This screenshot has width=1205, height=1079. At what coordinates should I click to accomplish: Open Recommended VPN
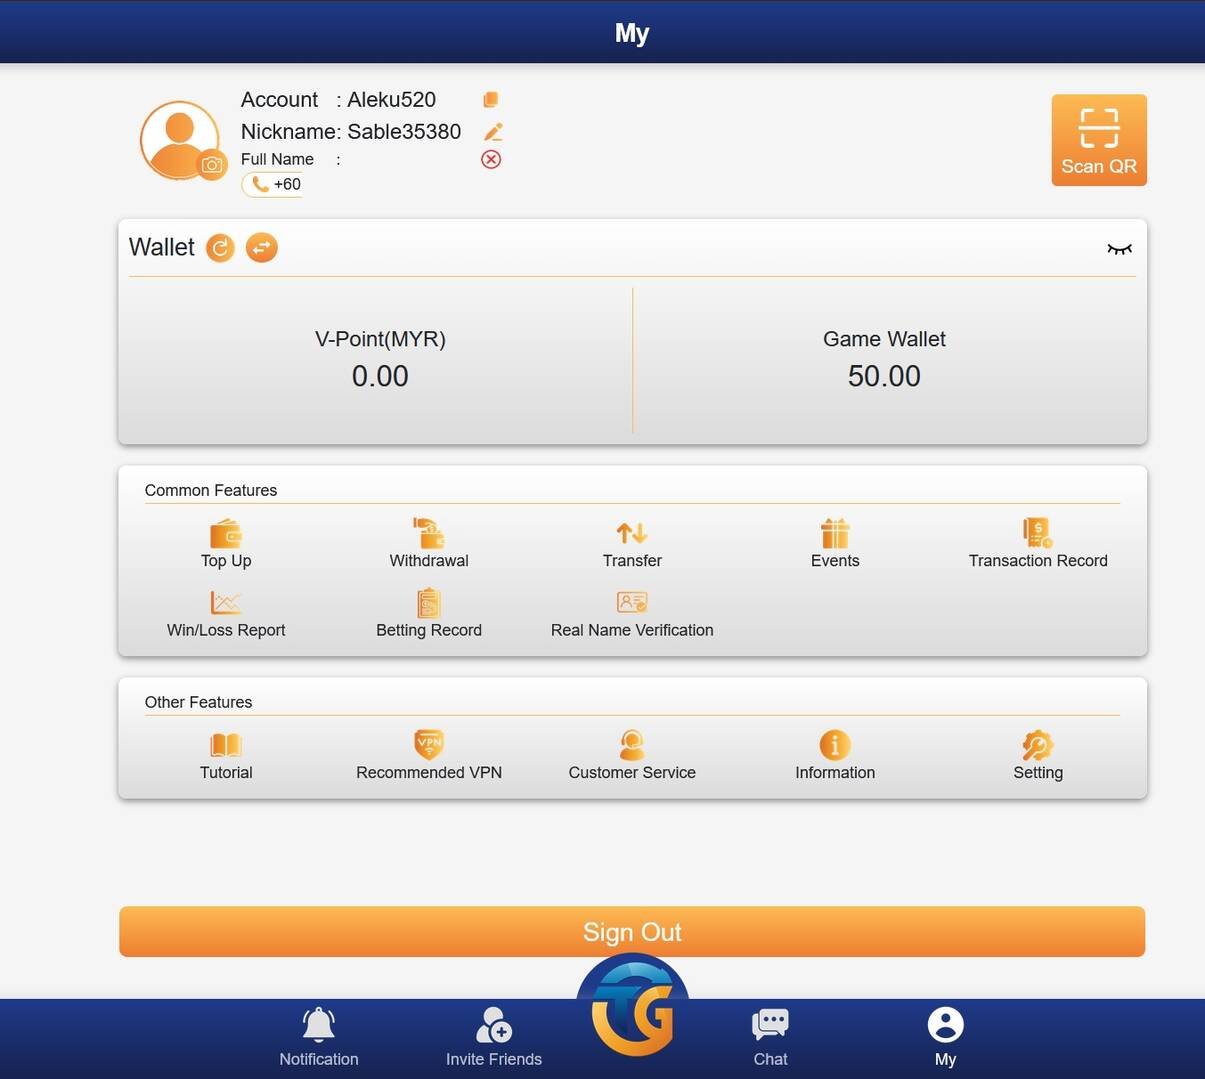pyautogui.click(x=429, y=757)
